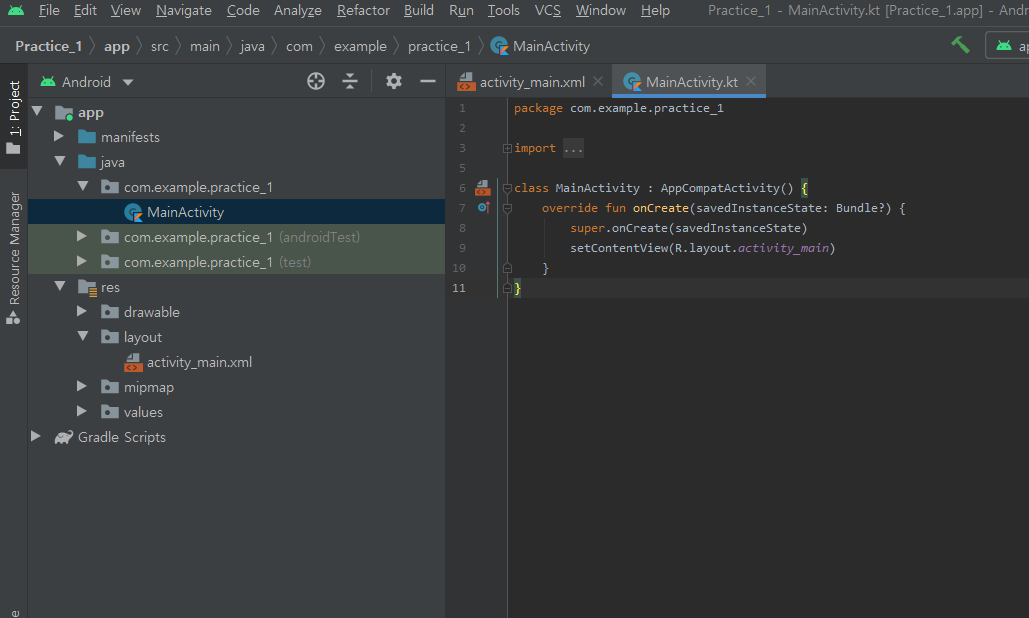Open the Resource Manager side tab
1029x618 pixels.
coord(14,257)
